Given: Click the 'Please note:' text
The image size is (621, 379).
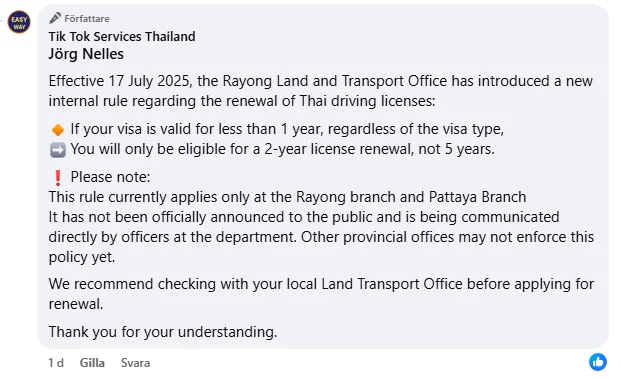Looking at the screenshot, I should point(110,177).
